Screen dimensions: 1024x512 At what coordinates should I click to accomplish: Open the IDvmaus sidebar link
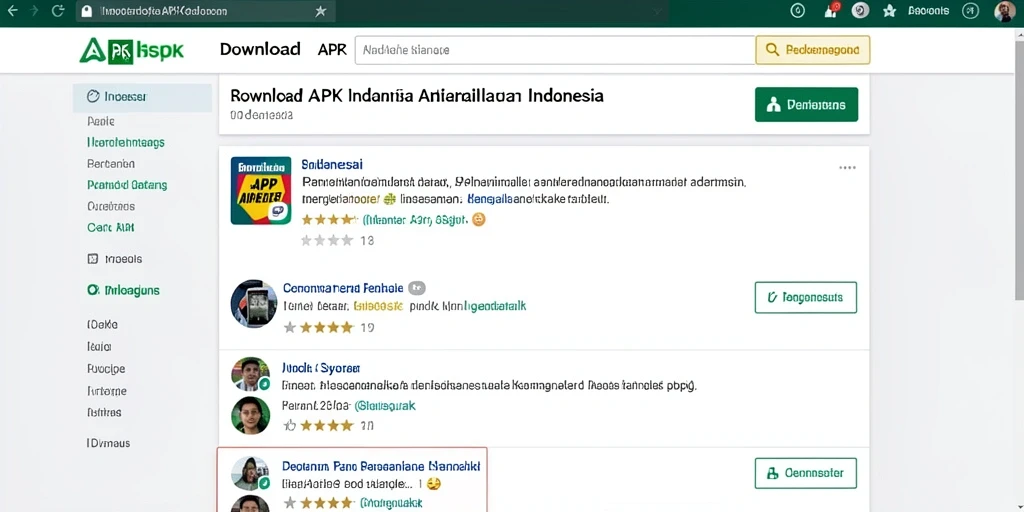(108, 443)
